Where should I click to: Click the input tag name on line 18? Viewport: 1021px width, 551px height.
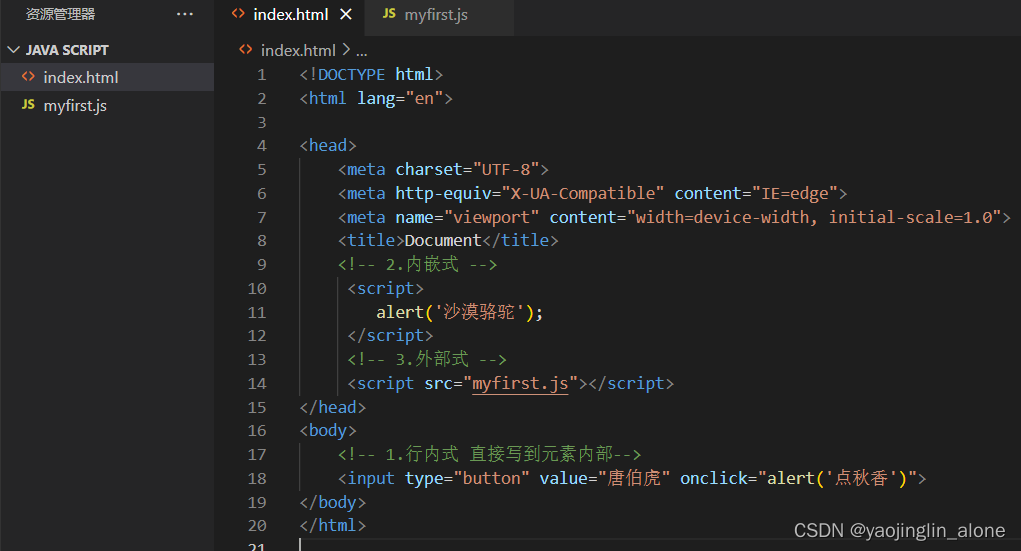pos(371,479)
